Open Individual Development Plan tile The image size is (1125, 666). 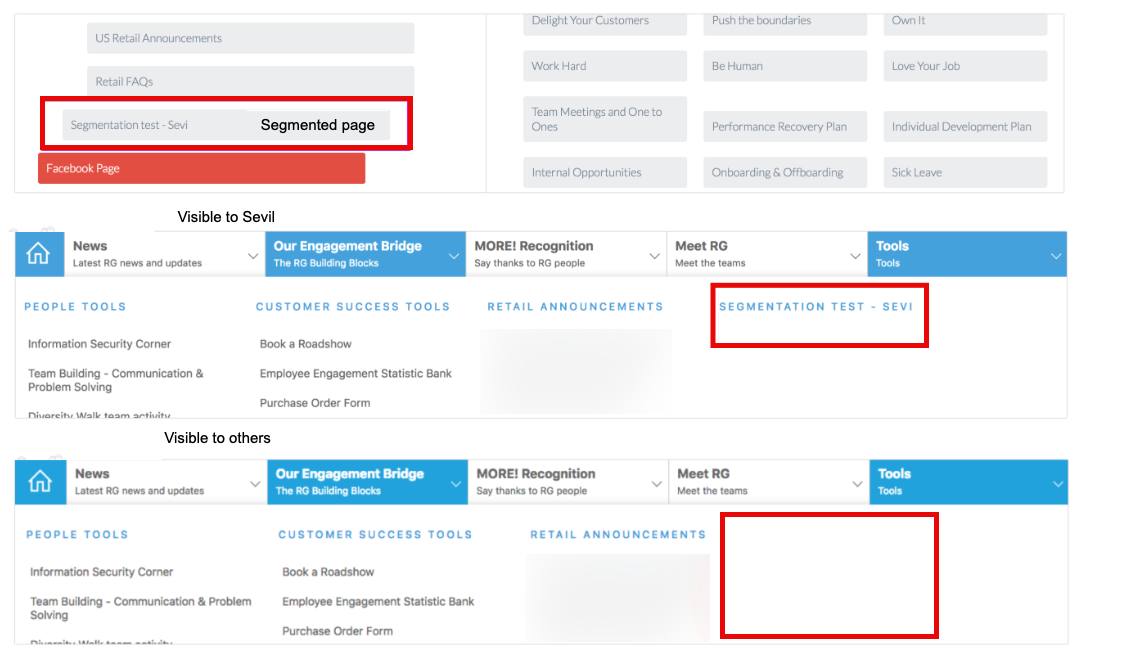pyautogui.click(x=968, y=127)
